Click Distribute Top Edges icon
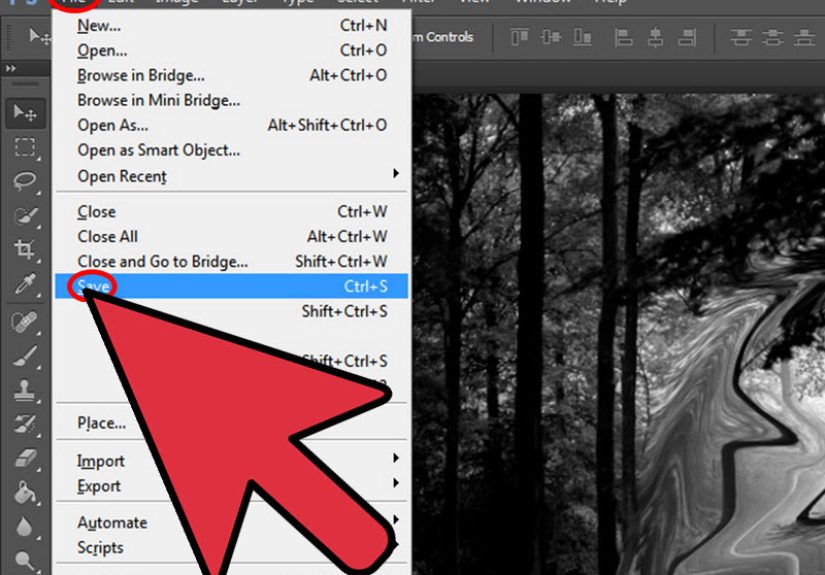 coord(741,37)
